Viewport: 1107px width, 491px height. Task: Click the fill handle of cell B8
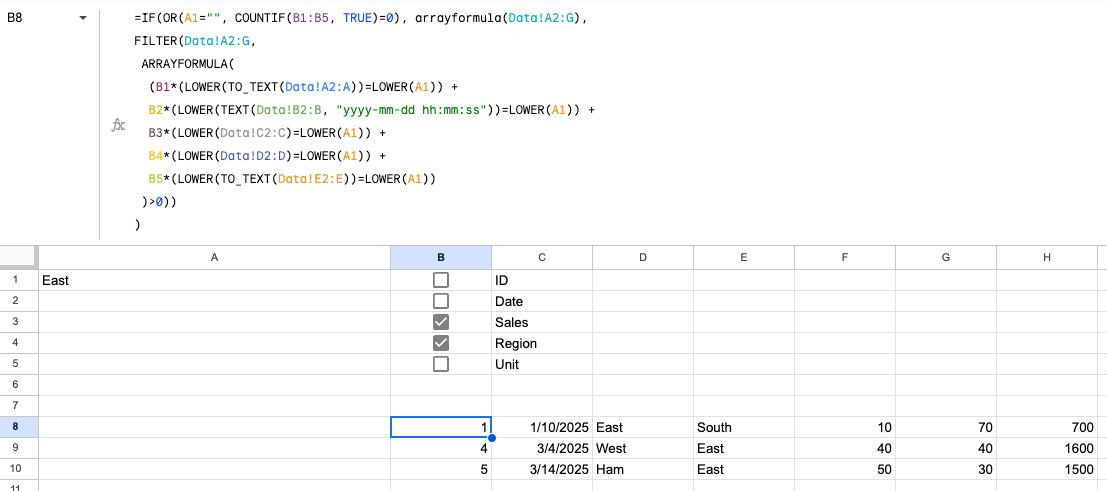(x=491, y=438)
